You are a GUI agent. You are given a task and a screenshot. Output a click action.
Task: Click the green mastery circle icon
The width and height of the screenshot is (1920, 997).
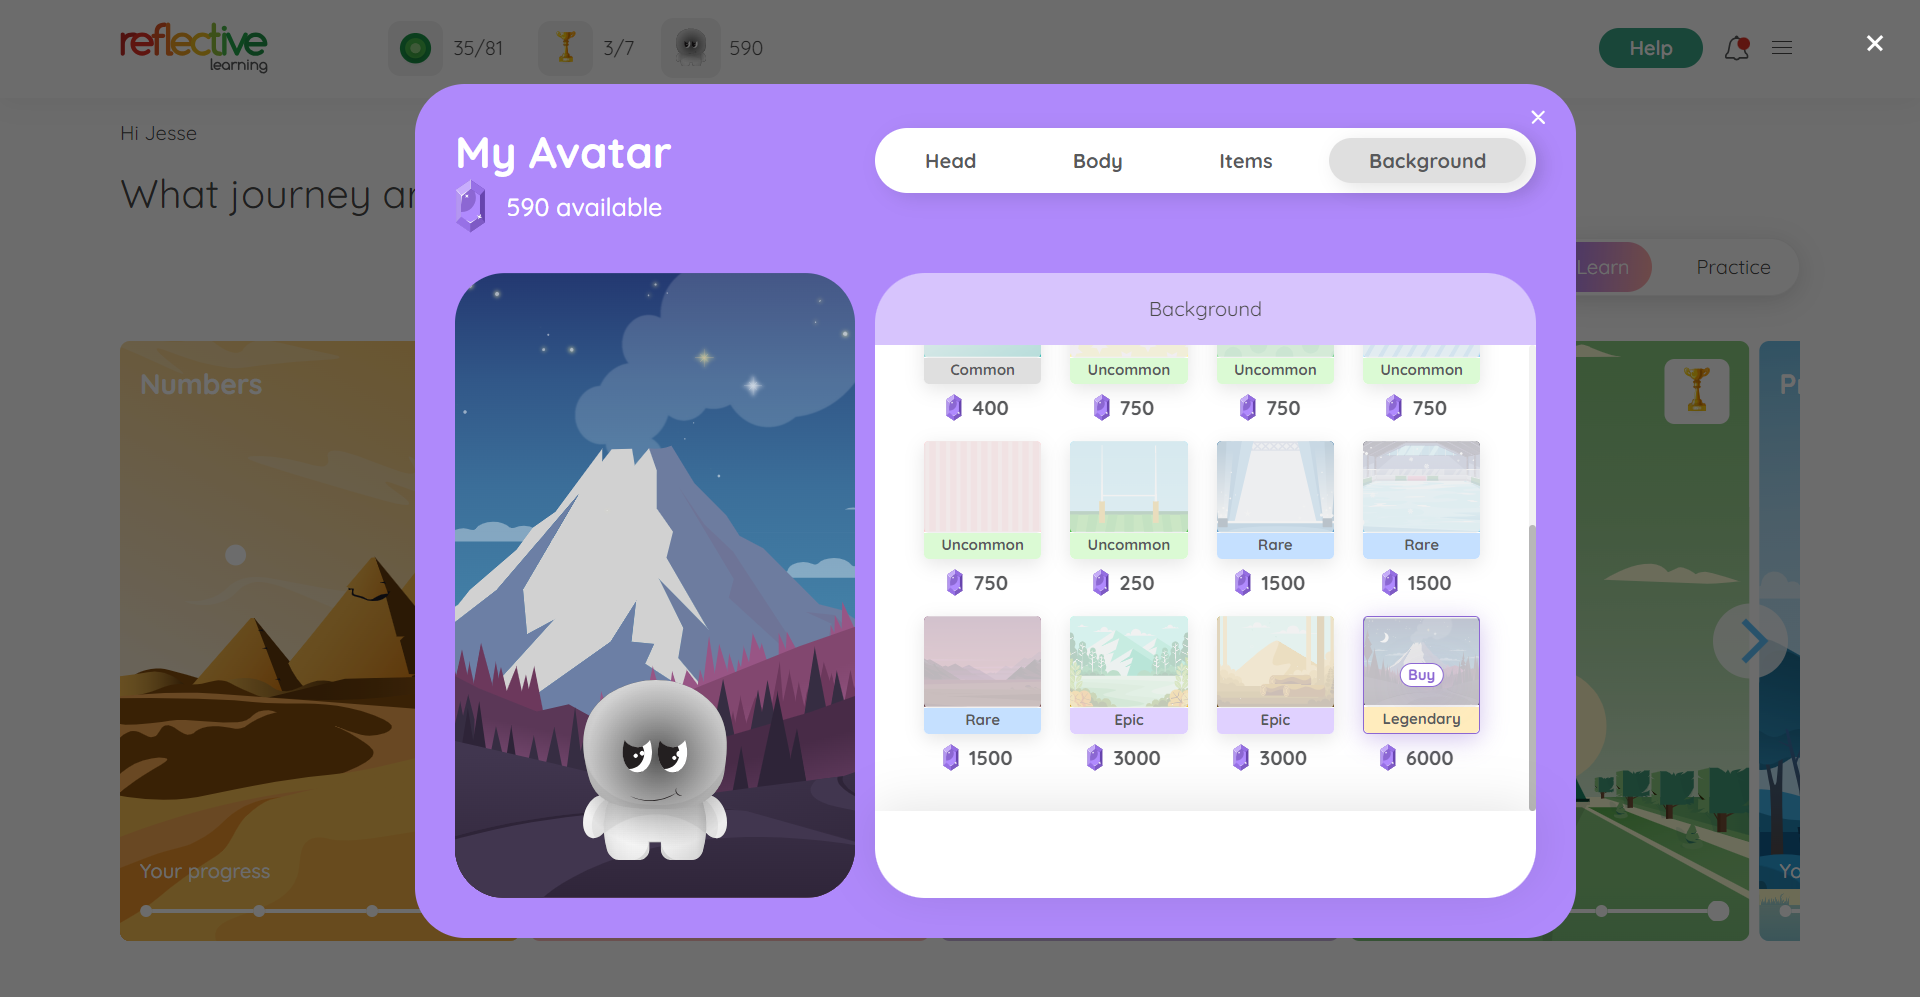[x=415, y=48]
